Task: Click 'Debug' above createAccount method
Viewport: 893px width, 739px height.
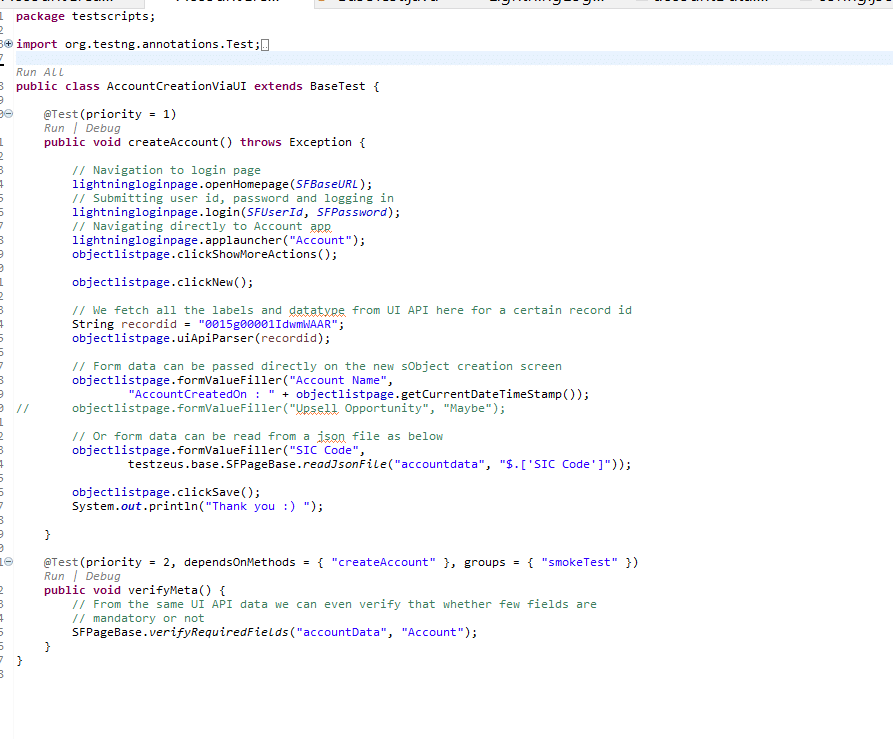Action: 103,128
